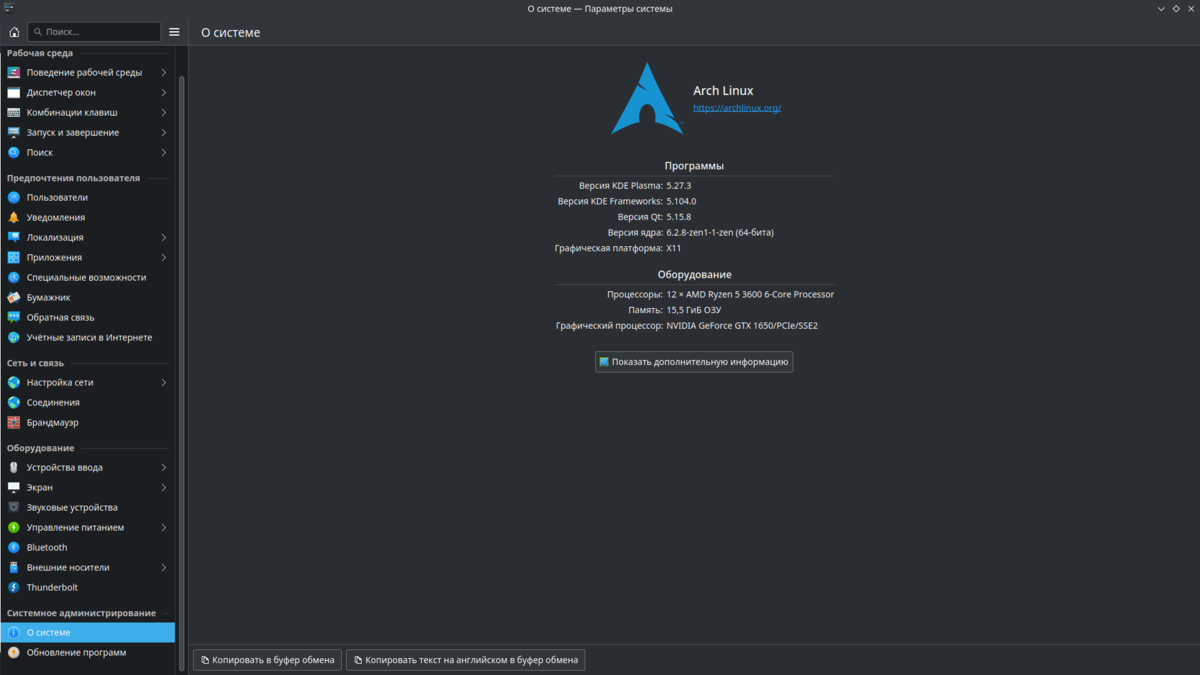This screenshot has width=1200, height=675.
Task: Click the Поиск category icon
Action: click(x=14, y=152)
